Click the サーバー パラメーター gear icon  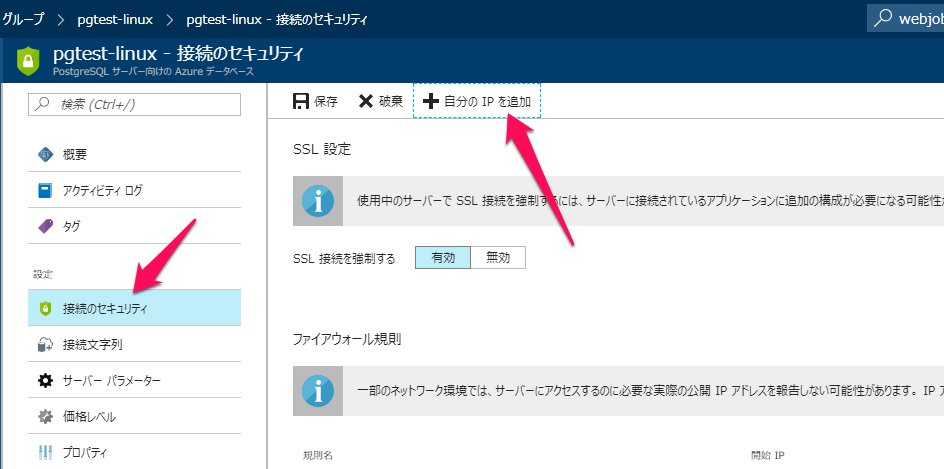click(45, 380)
